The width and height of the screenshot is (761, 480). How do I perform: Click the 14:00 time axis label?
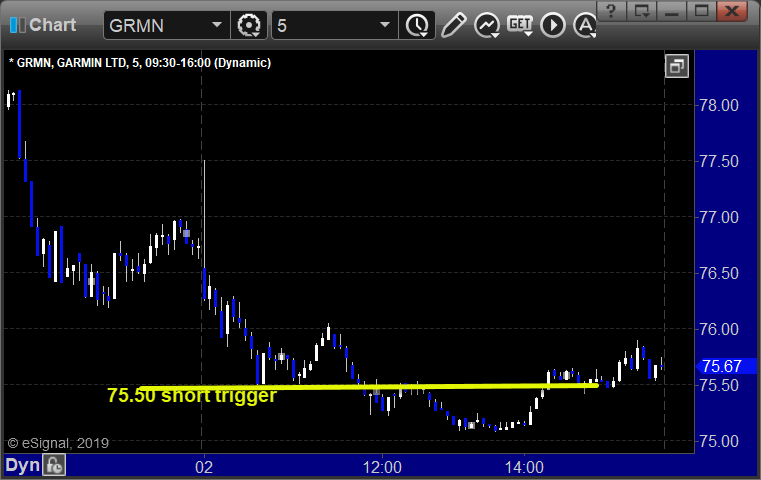(x=524, y=467)
